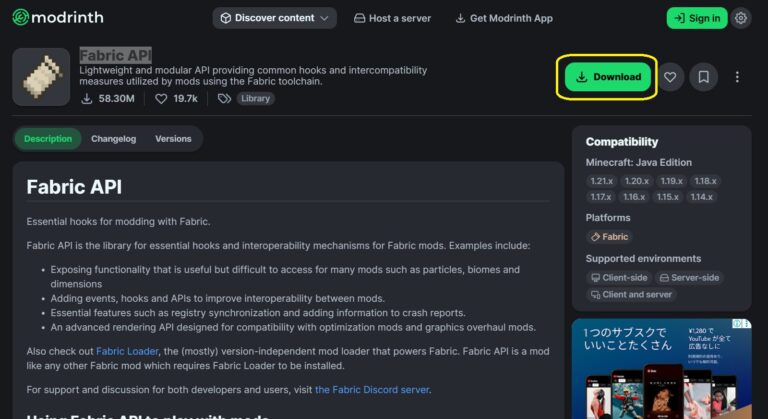Open the settings gear menu

[740, 18]
